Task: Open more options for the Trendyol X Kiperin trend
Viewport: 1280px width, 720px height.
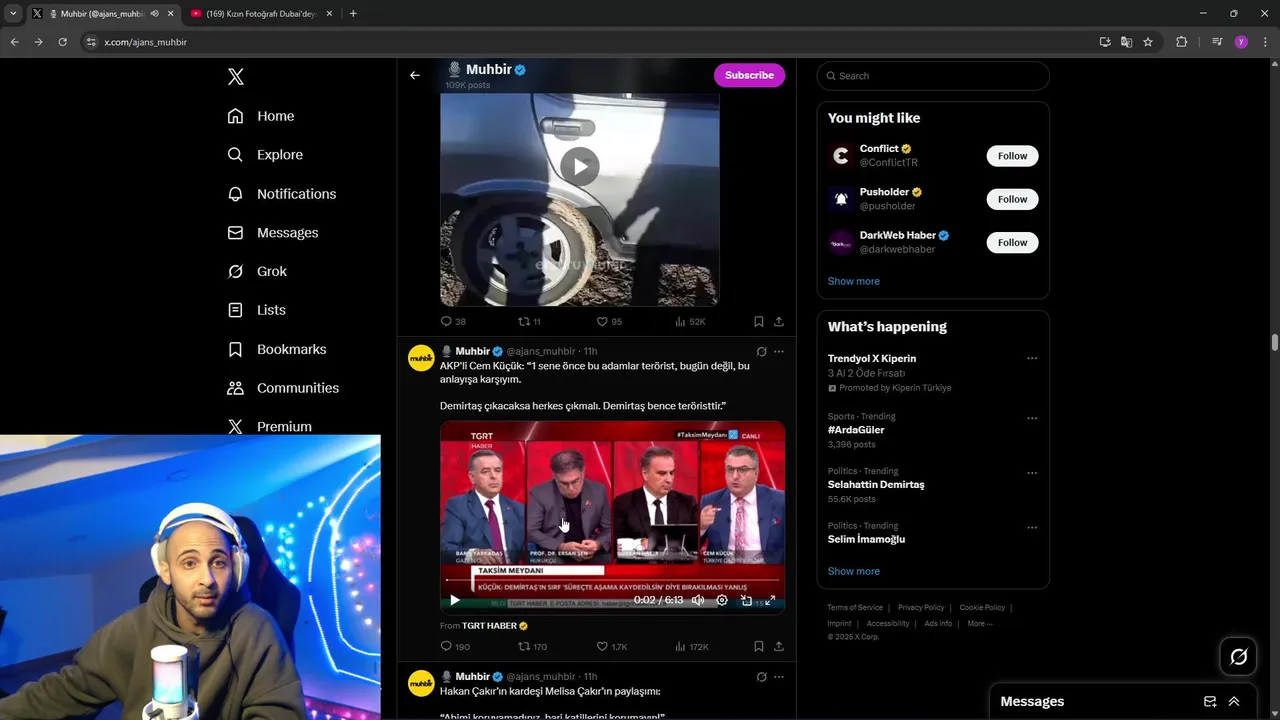Action: pos(1032,358)
